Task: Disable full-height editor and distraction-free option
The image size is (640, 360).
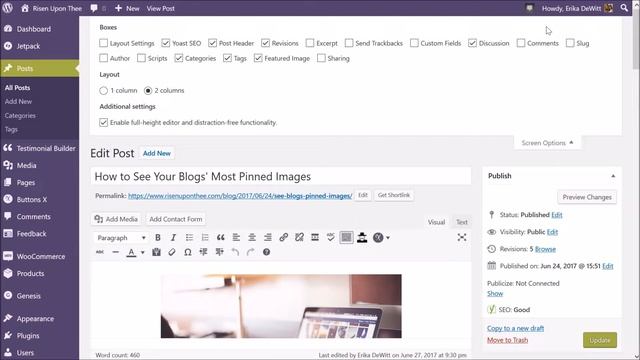Action: tap(104, 122)
